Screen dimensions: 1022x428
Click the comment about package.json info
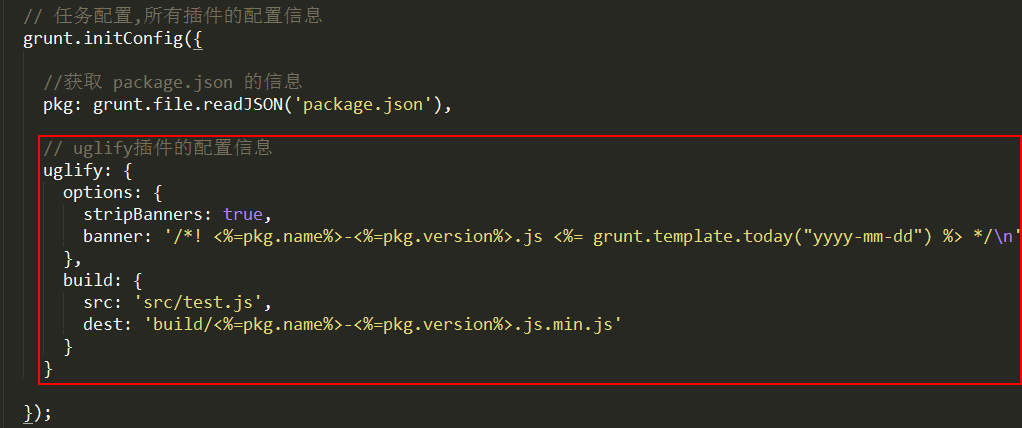(x=173, y=82)
